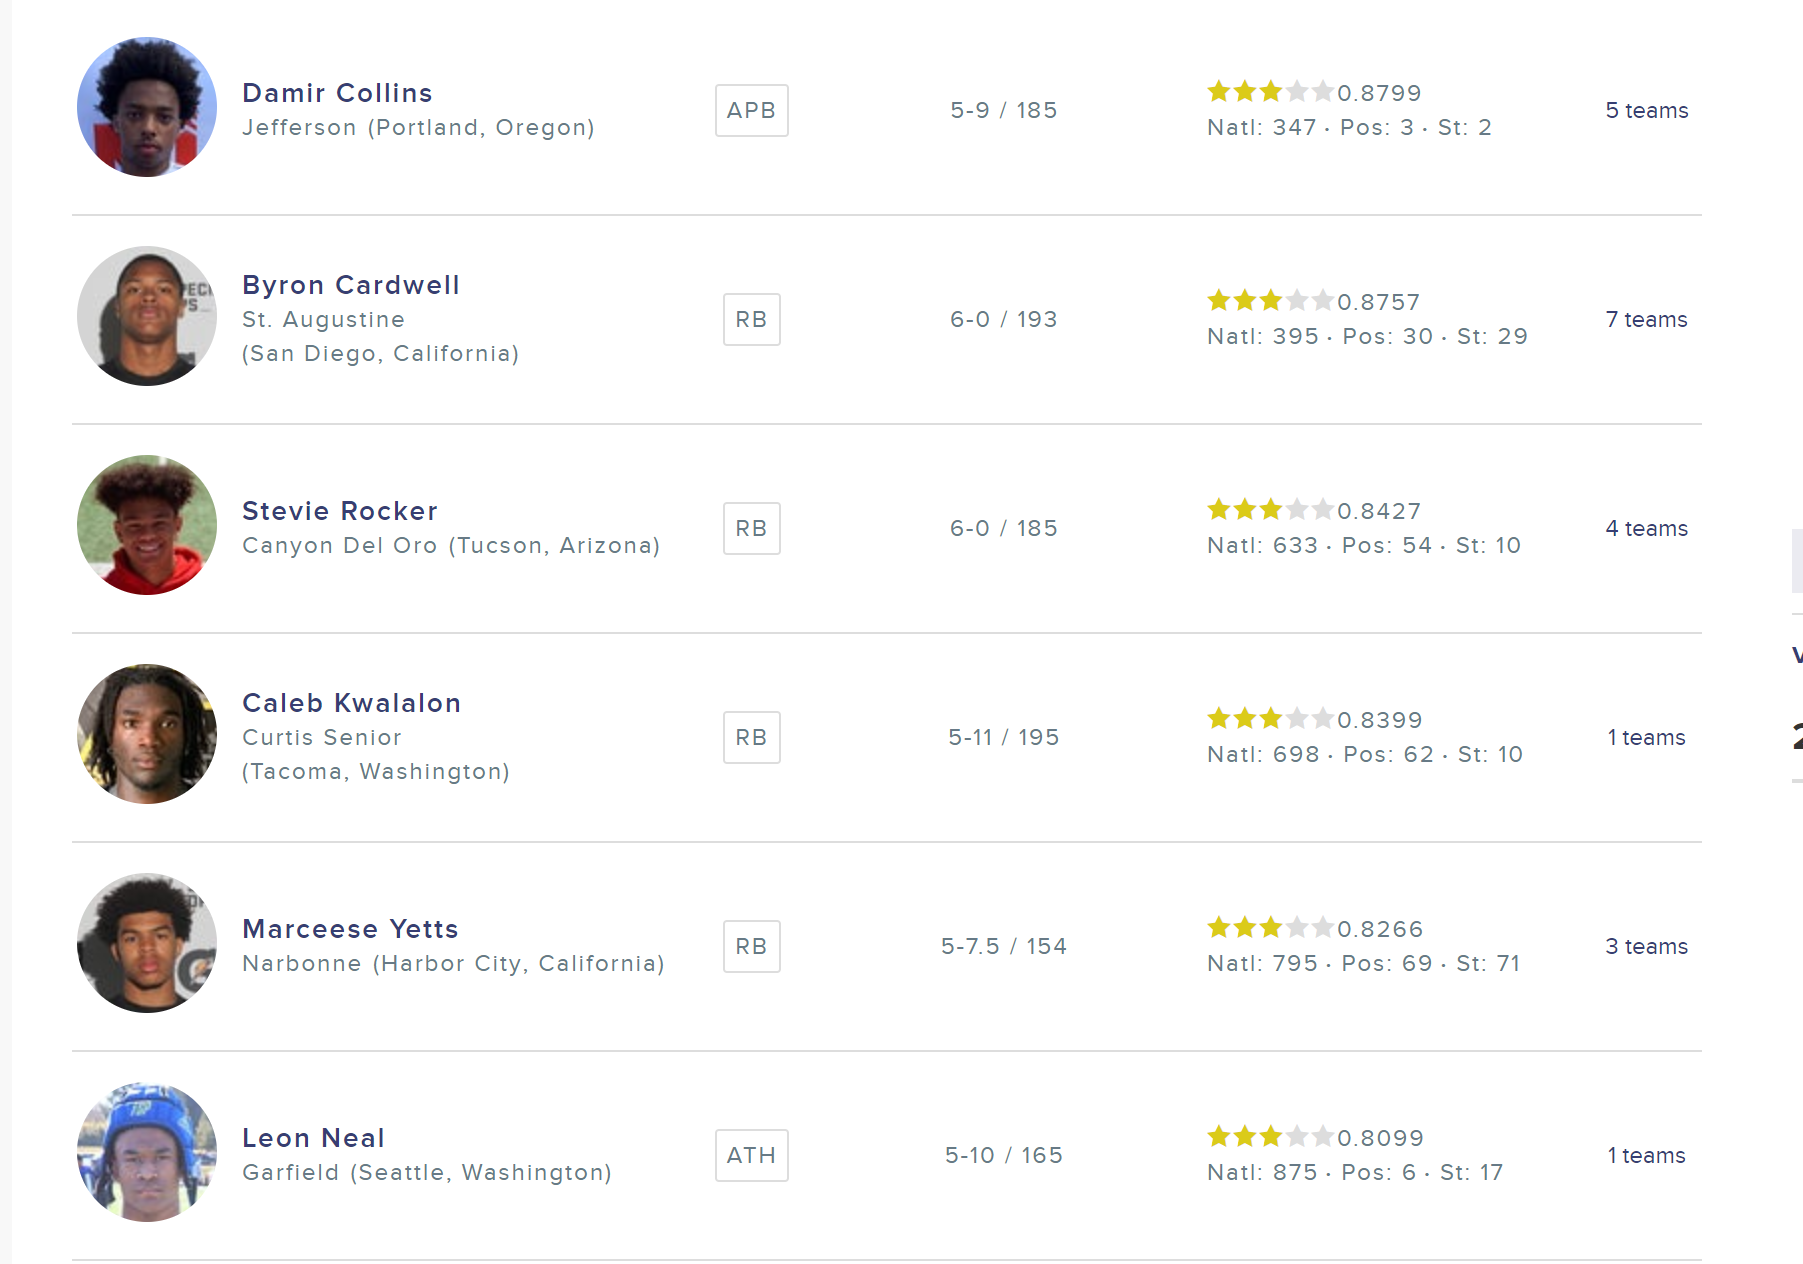
Task: Click Caleb Kwalalon's profile photo
Action: click(x=147, y=734)
